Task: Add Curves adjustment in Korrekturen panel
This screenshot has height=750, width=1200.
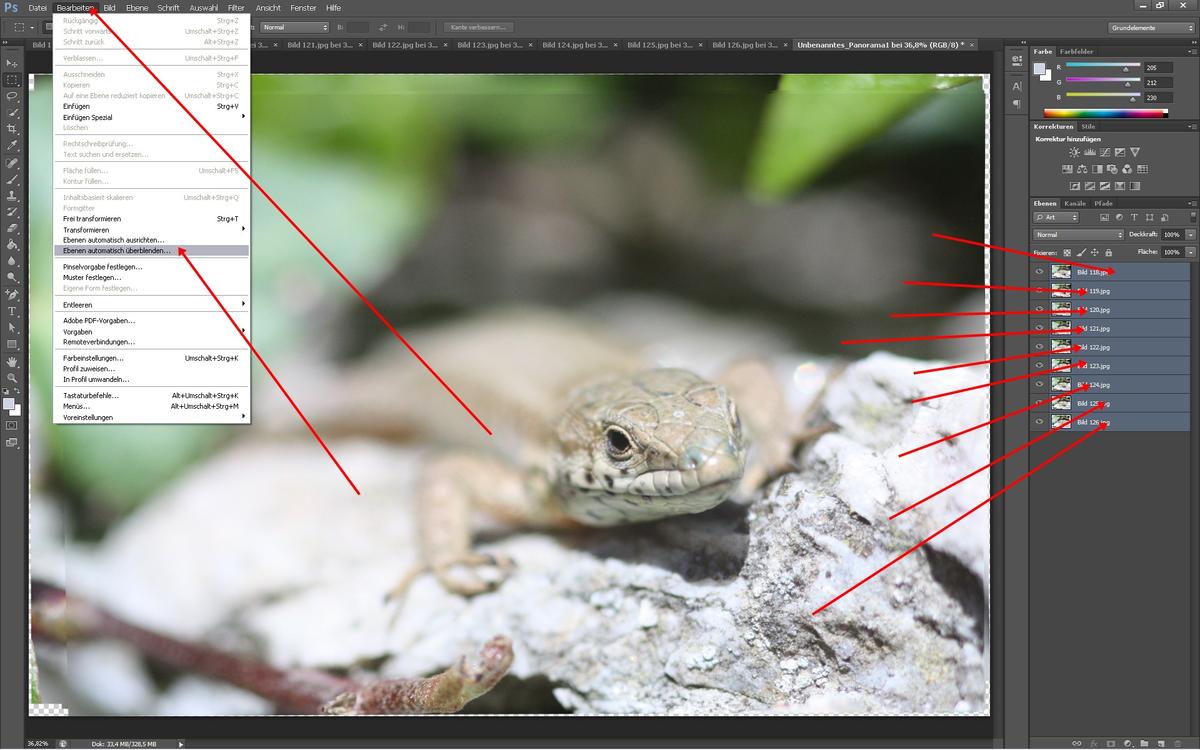Action: click(x=1105, y=152)
